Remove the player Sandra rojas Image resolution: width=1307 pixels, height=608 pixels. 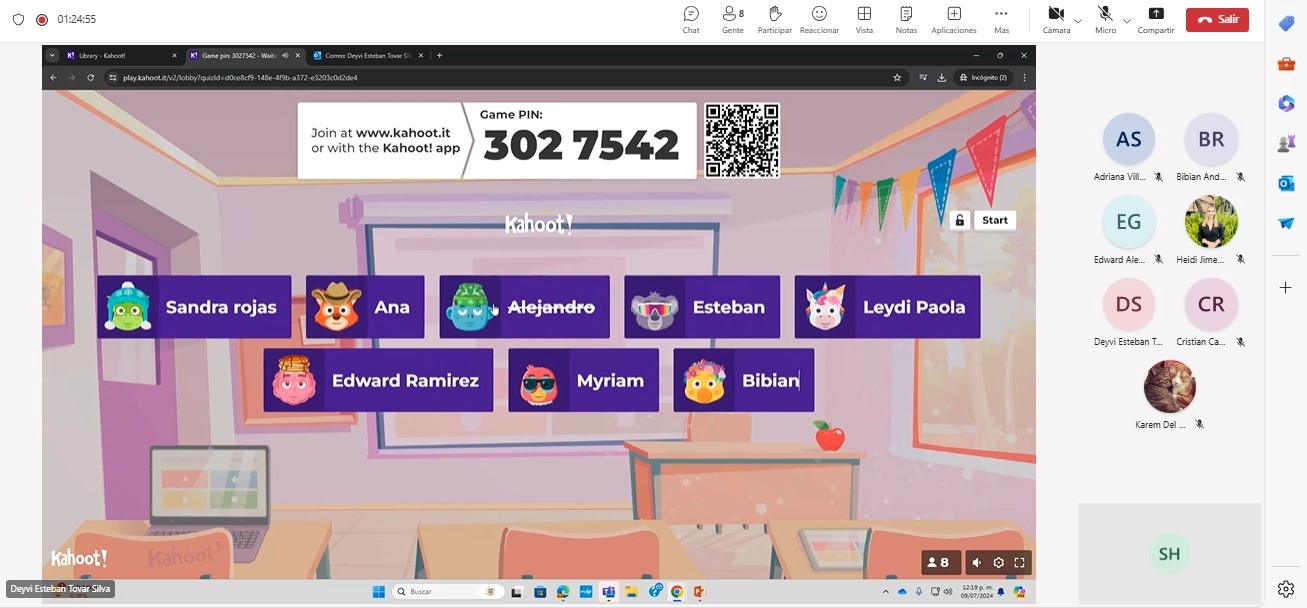[194, 307]
